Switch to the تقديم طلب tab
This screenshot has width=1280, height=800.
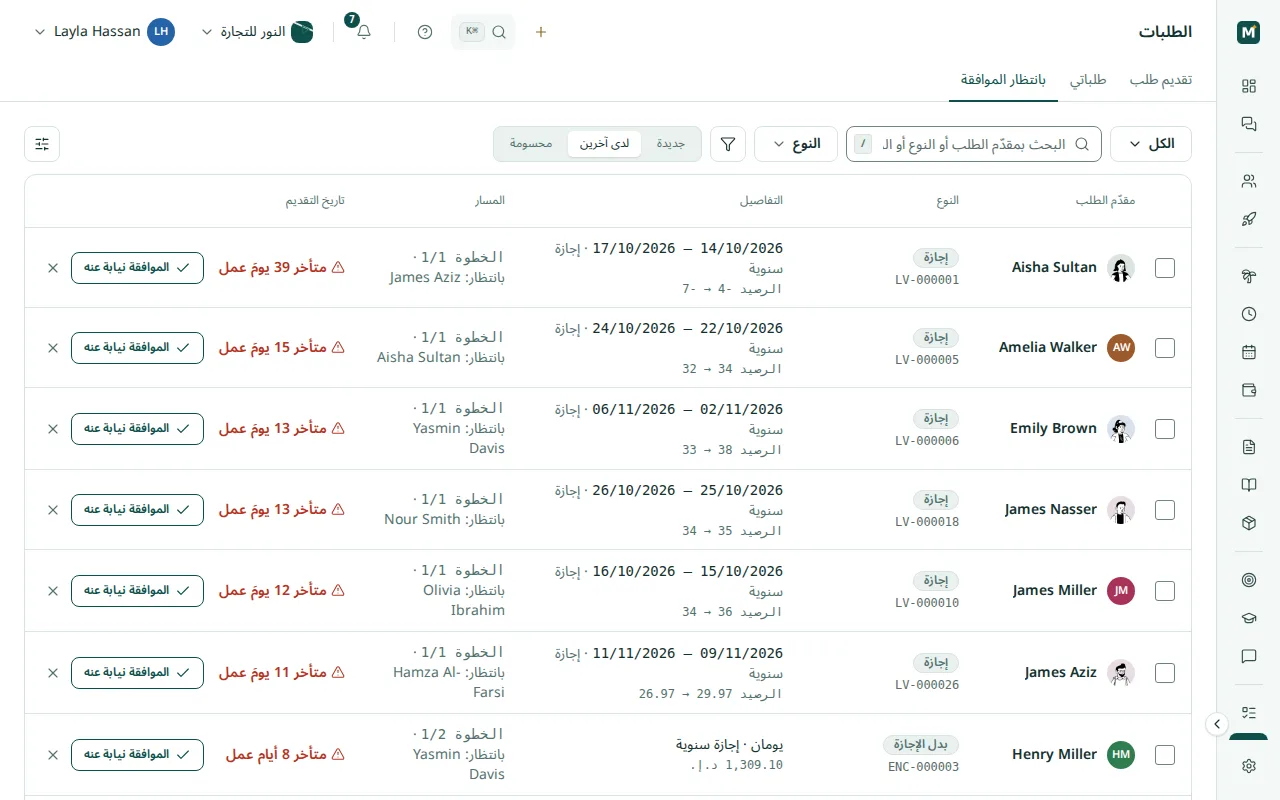click(1161, 80)
